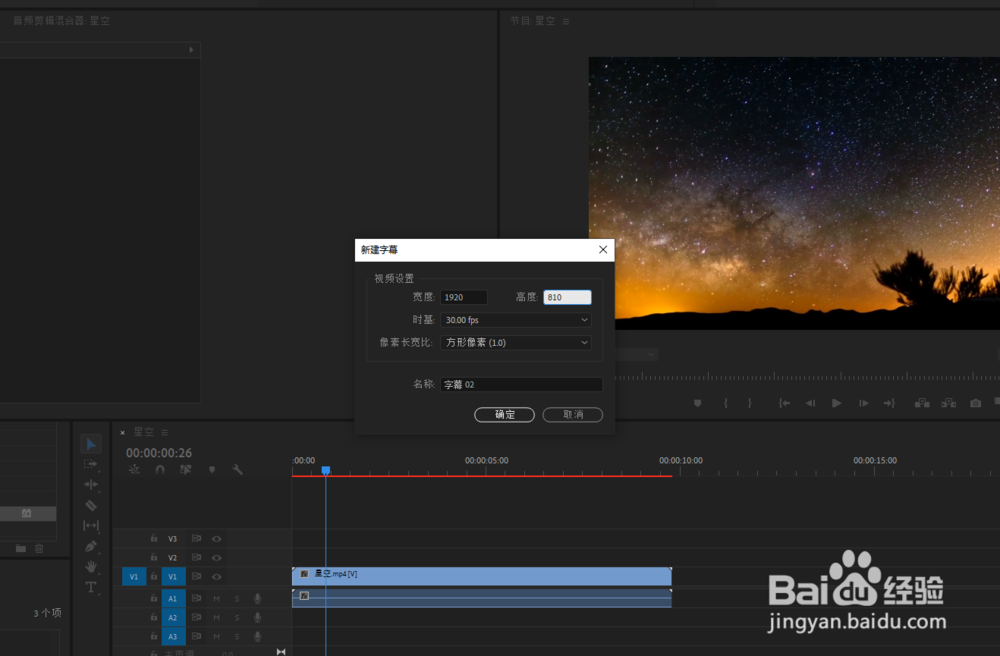Screen dimensions: 1000x656
Task: Select the Hand tool
Action: coord(91,566)
